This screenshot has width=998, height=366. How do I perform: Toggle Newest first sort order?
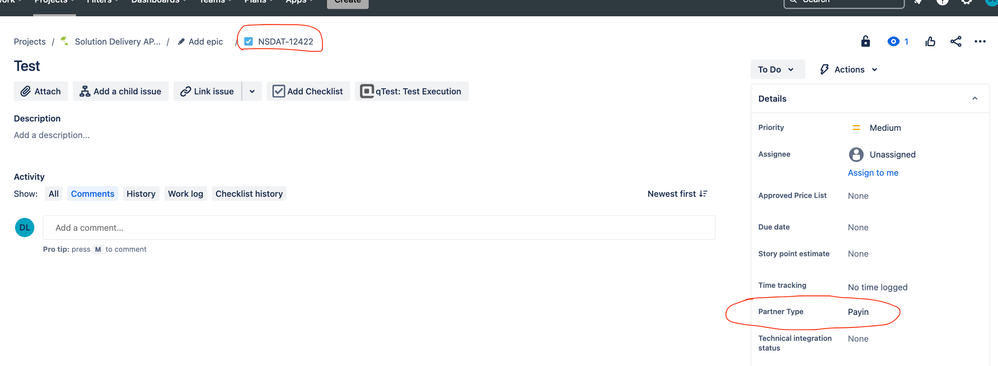(677, 194)
